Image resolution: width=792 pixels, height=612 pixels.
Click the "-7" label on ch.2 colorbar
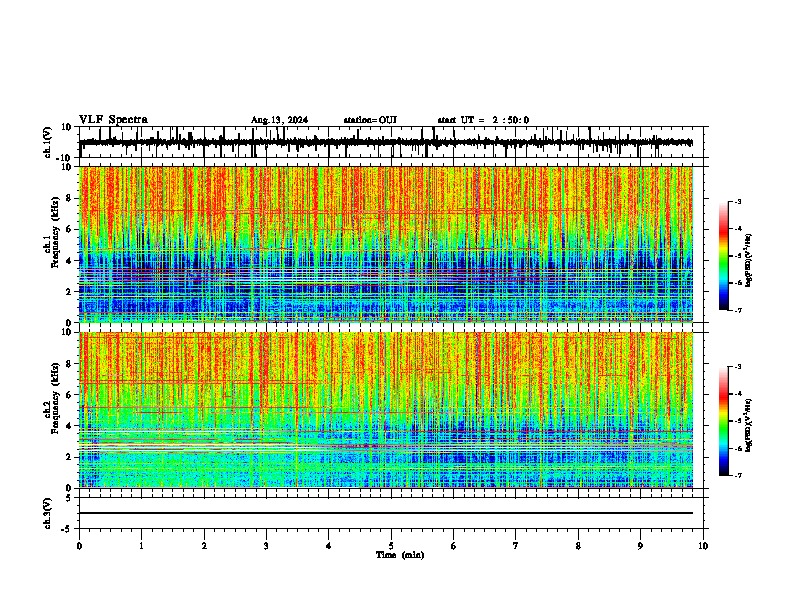738,476
